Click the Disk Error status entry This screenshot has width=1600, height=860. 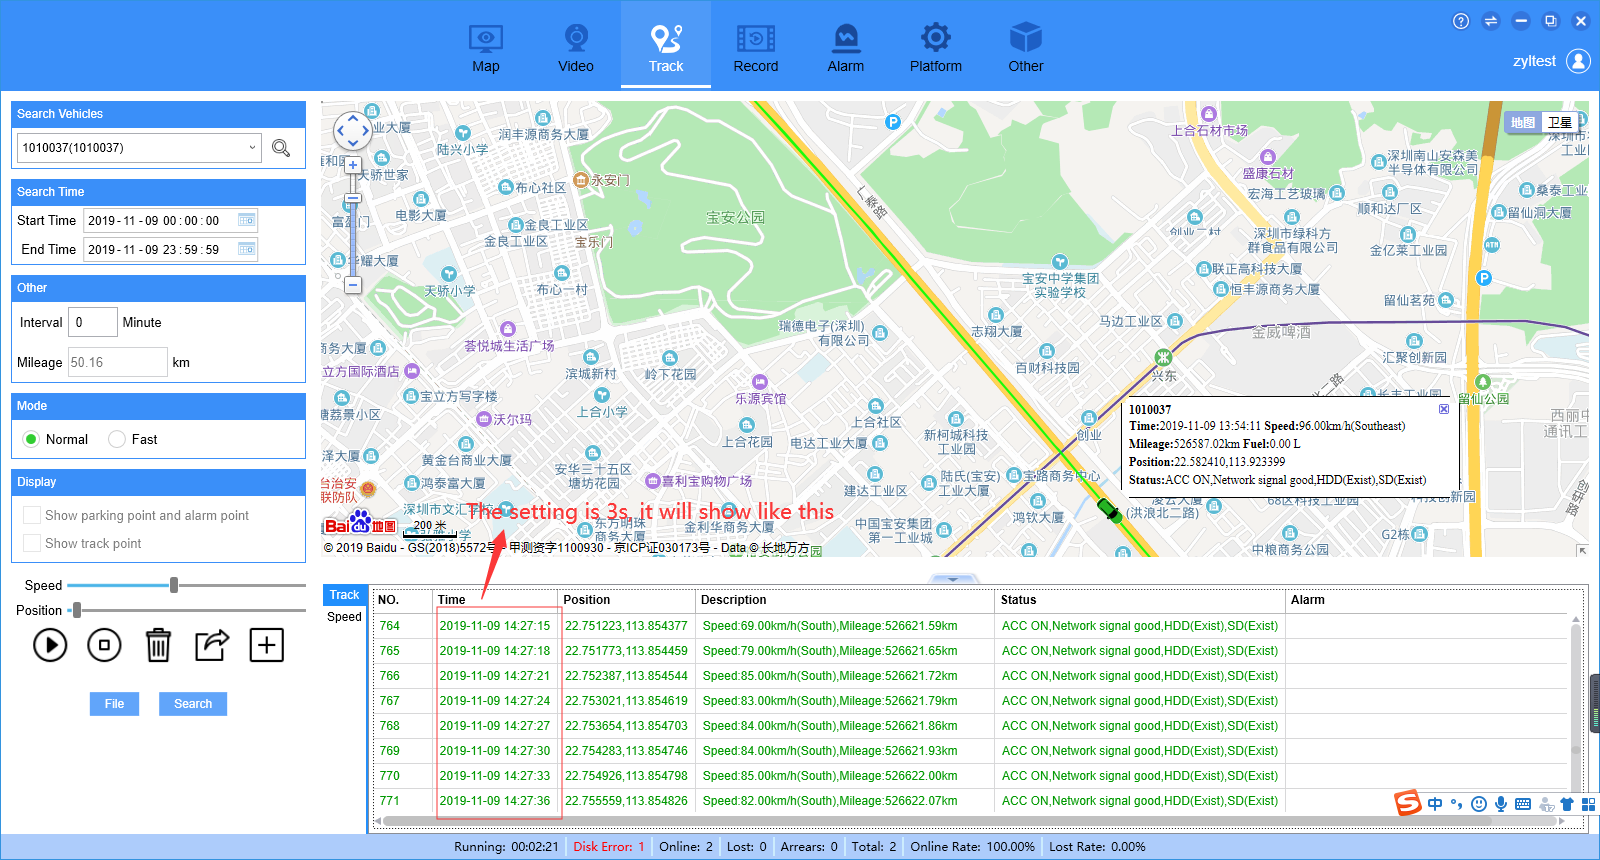pyautogui.click(x=609, y=847)
